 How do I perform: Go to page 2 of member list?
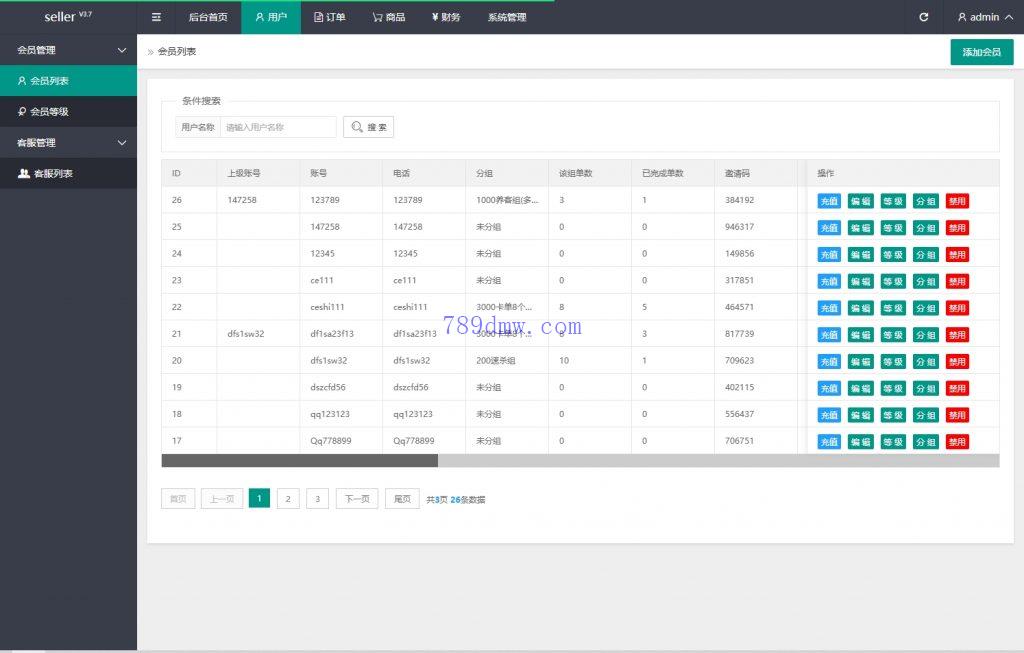pyautogui.click(x=288, y=499)
